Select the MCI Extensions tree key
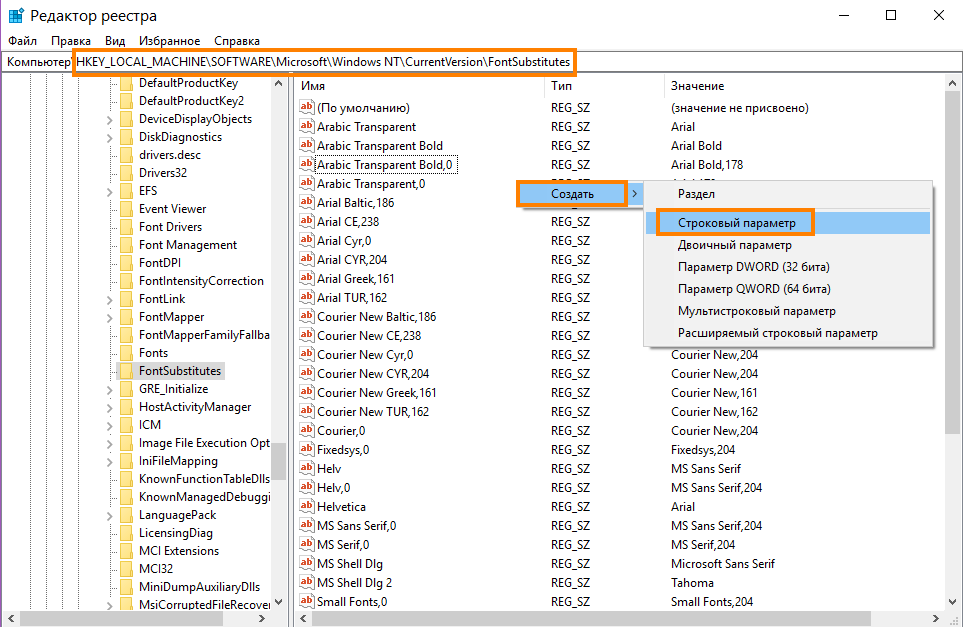 pos(179,551)
